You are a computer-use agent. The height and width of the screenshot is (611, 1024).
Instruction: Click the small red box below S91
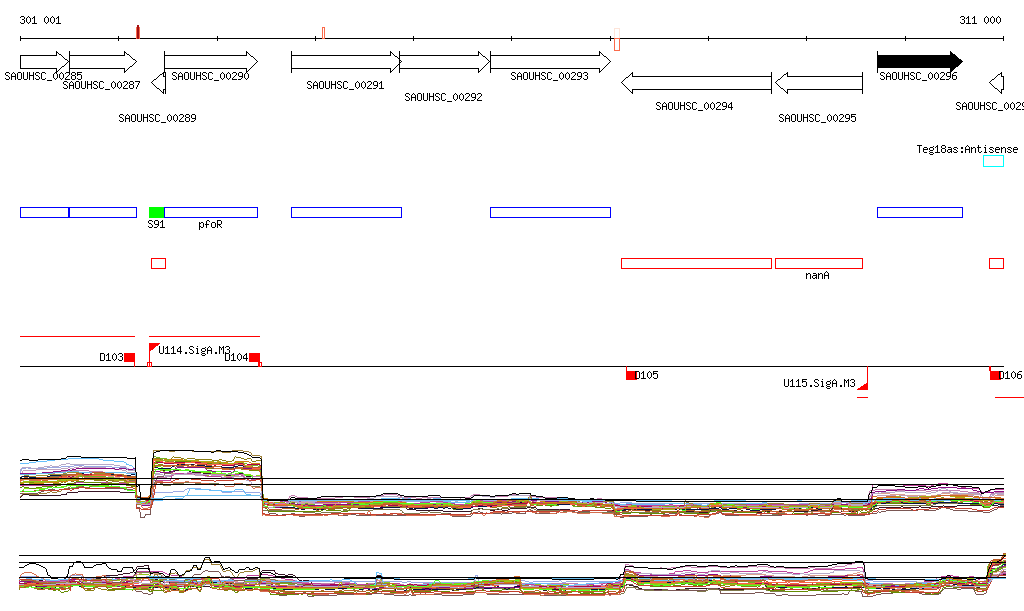click(159, 264)
